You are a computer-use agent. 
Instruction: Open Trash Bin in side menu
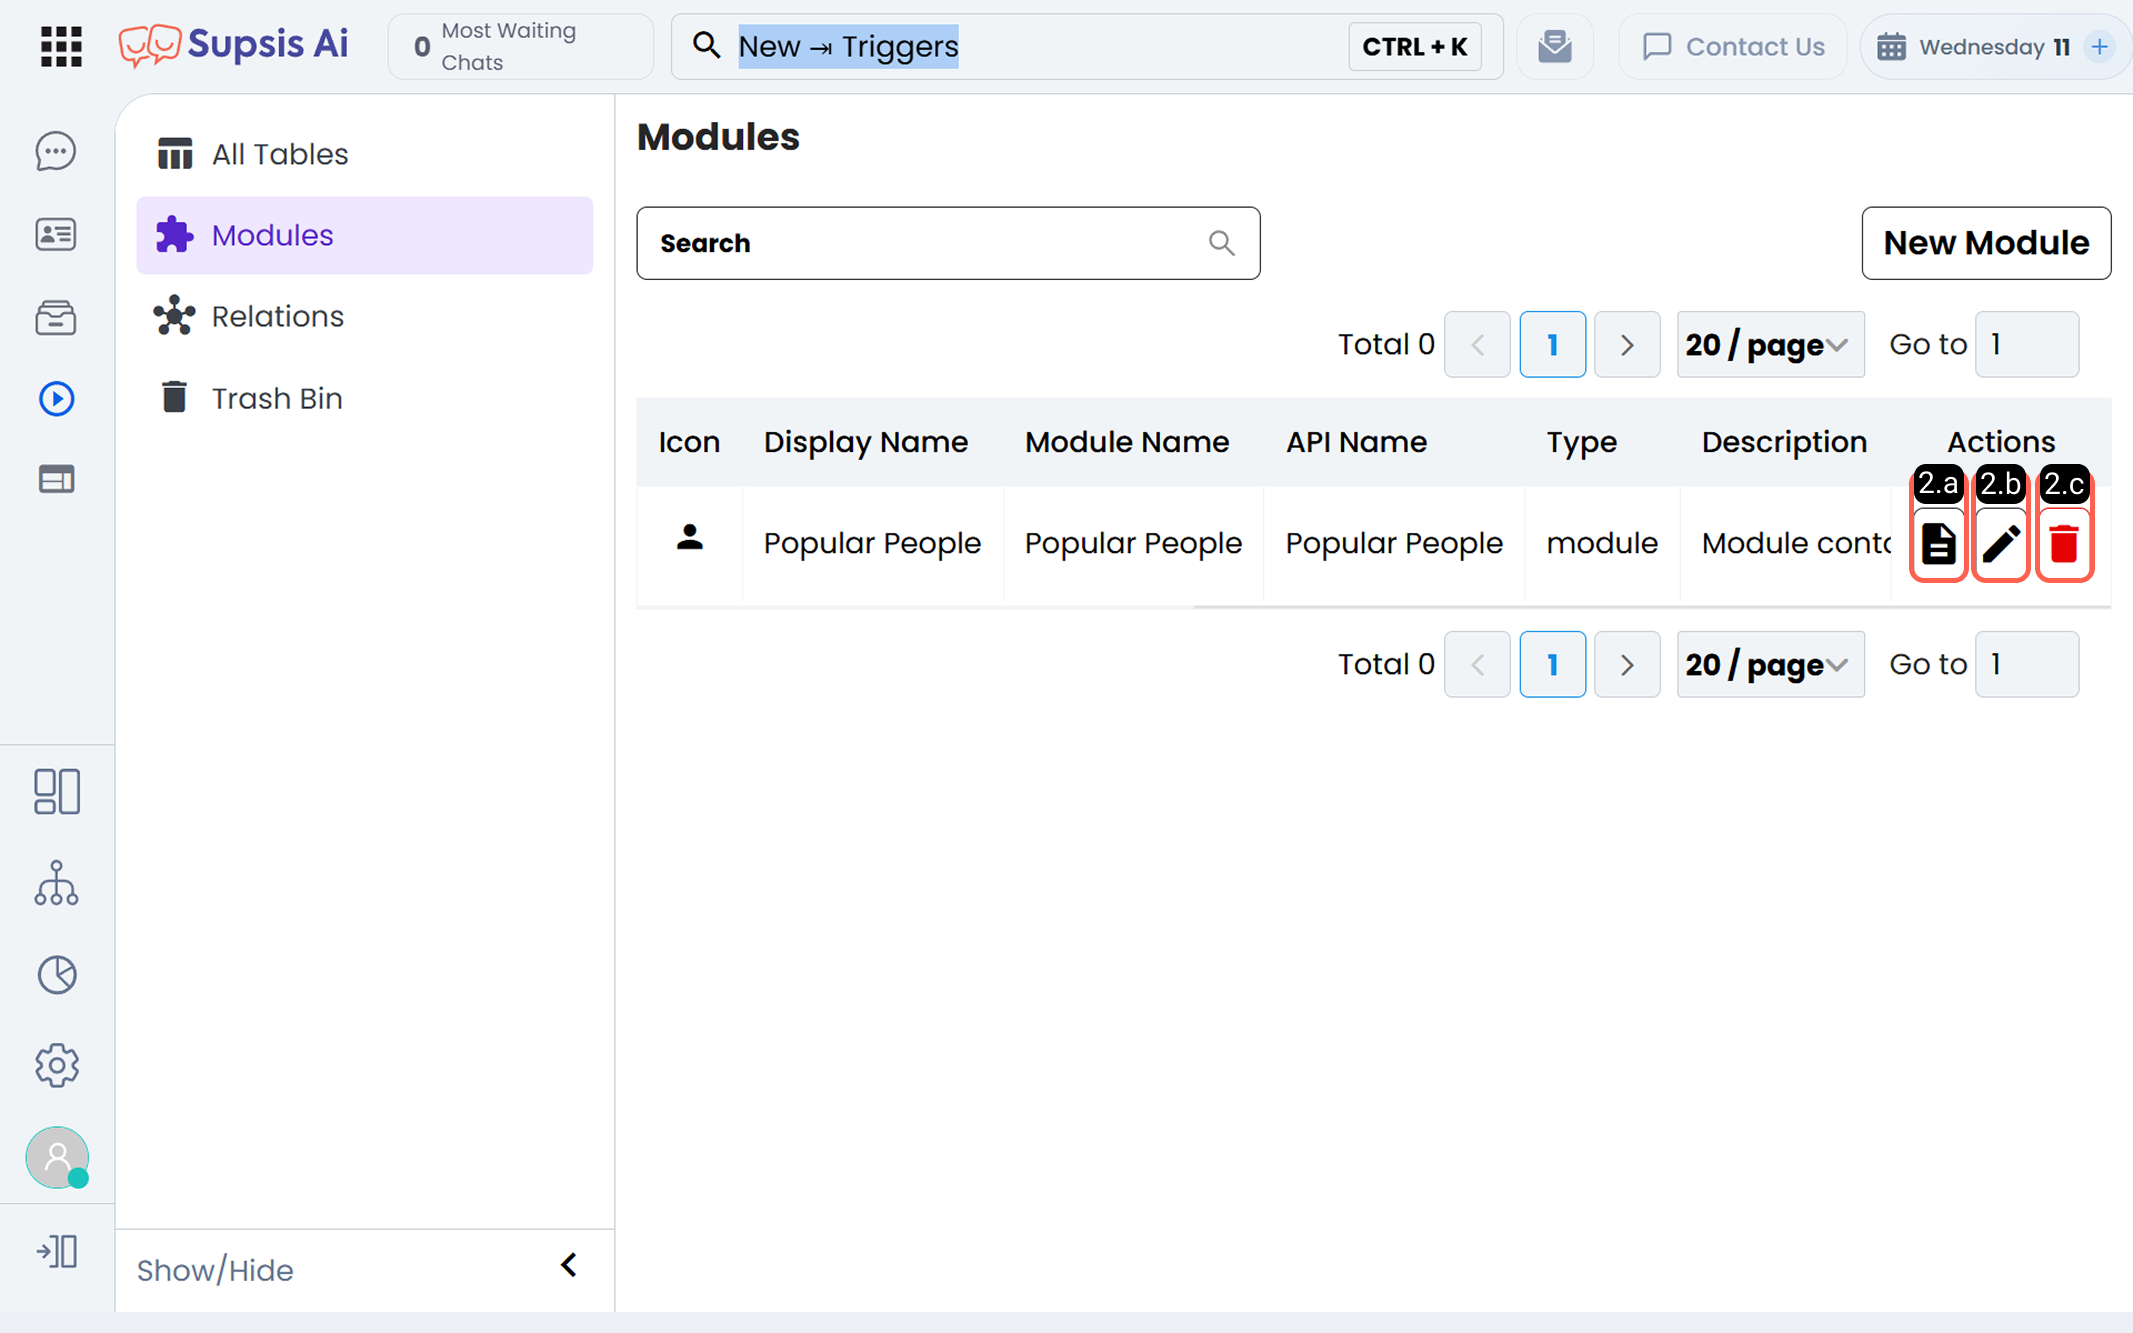[364, 399]
